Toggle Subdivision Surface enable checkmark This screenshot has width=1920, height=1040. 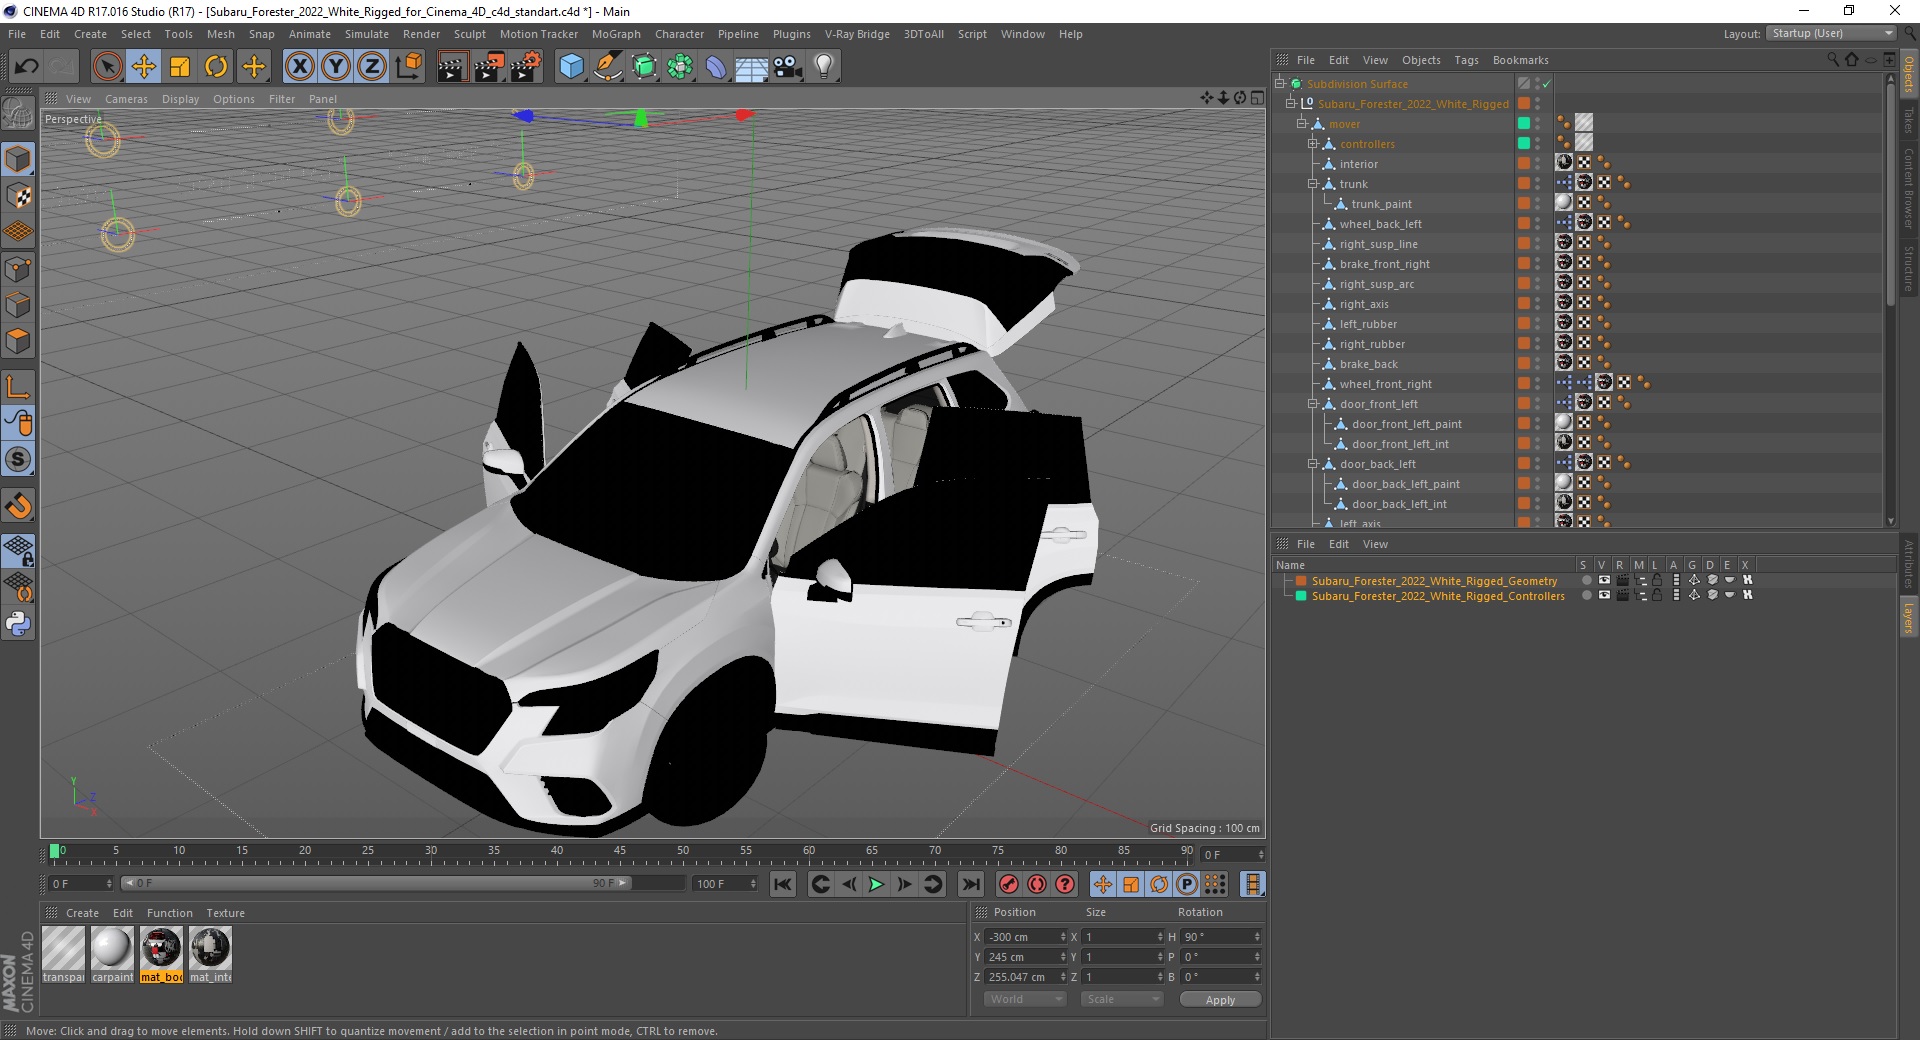click(1546, 84)
